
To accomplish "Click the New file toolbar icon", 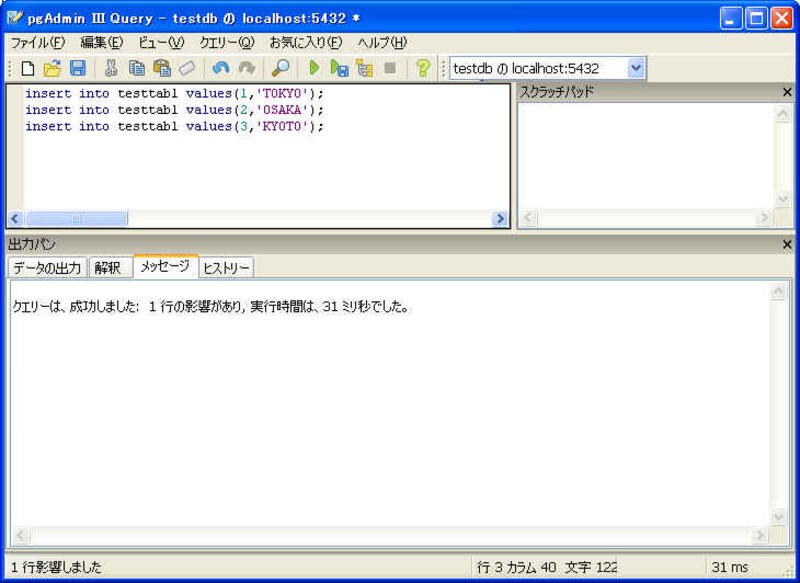I will pos(27,69).
